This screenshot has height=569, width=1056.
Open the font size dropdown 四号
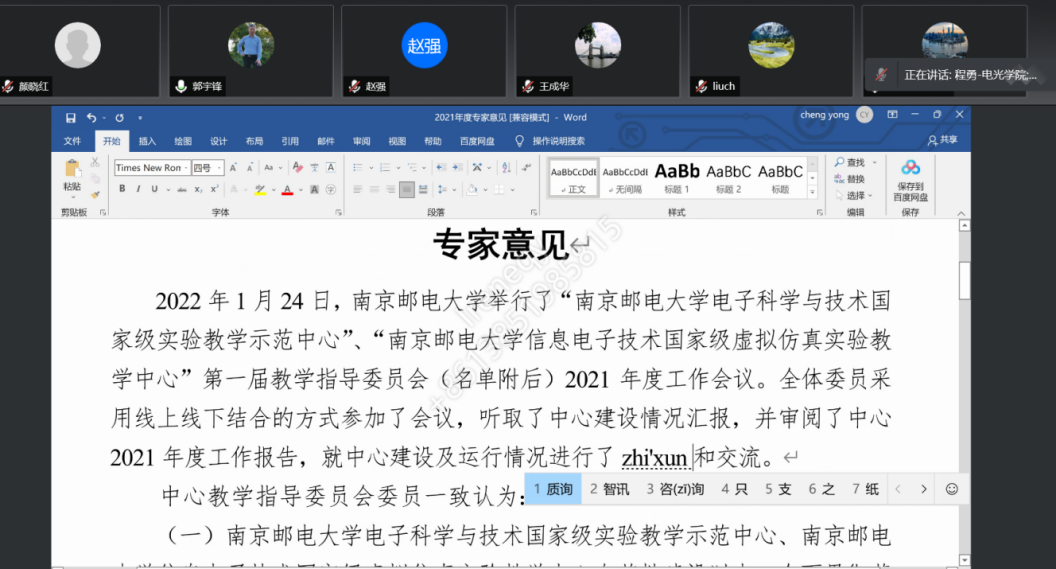click(207, 168)
